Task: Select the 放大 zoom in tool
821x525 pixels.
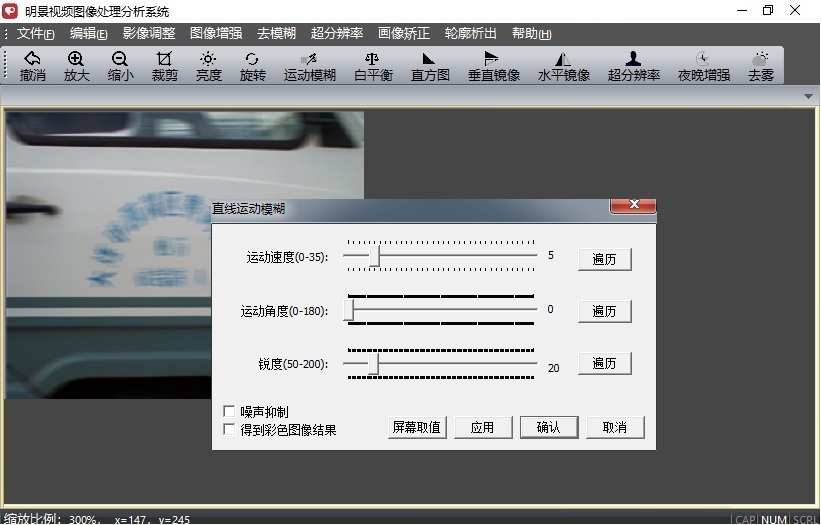Action: click(76, 66)
